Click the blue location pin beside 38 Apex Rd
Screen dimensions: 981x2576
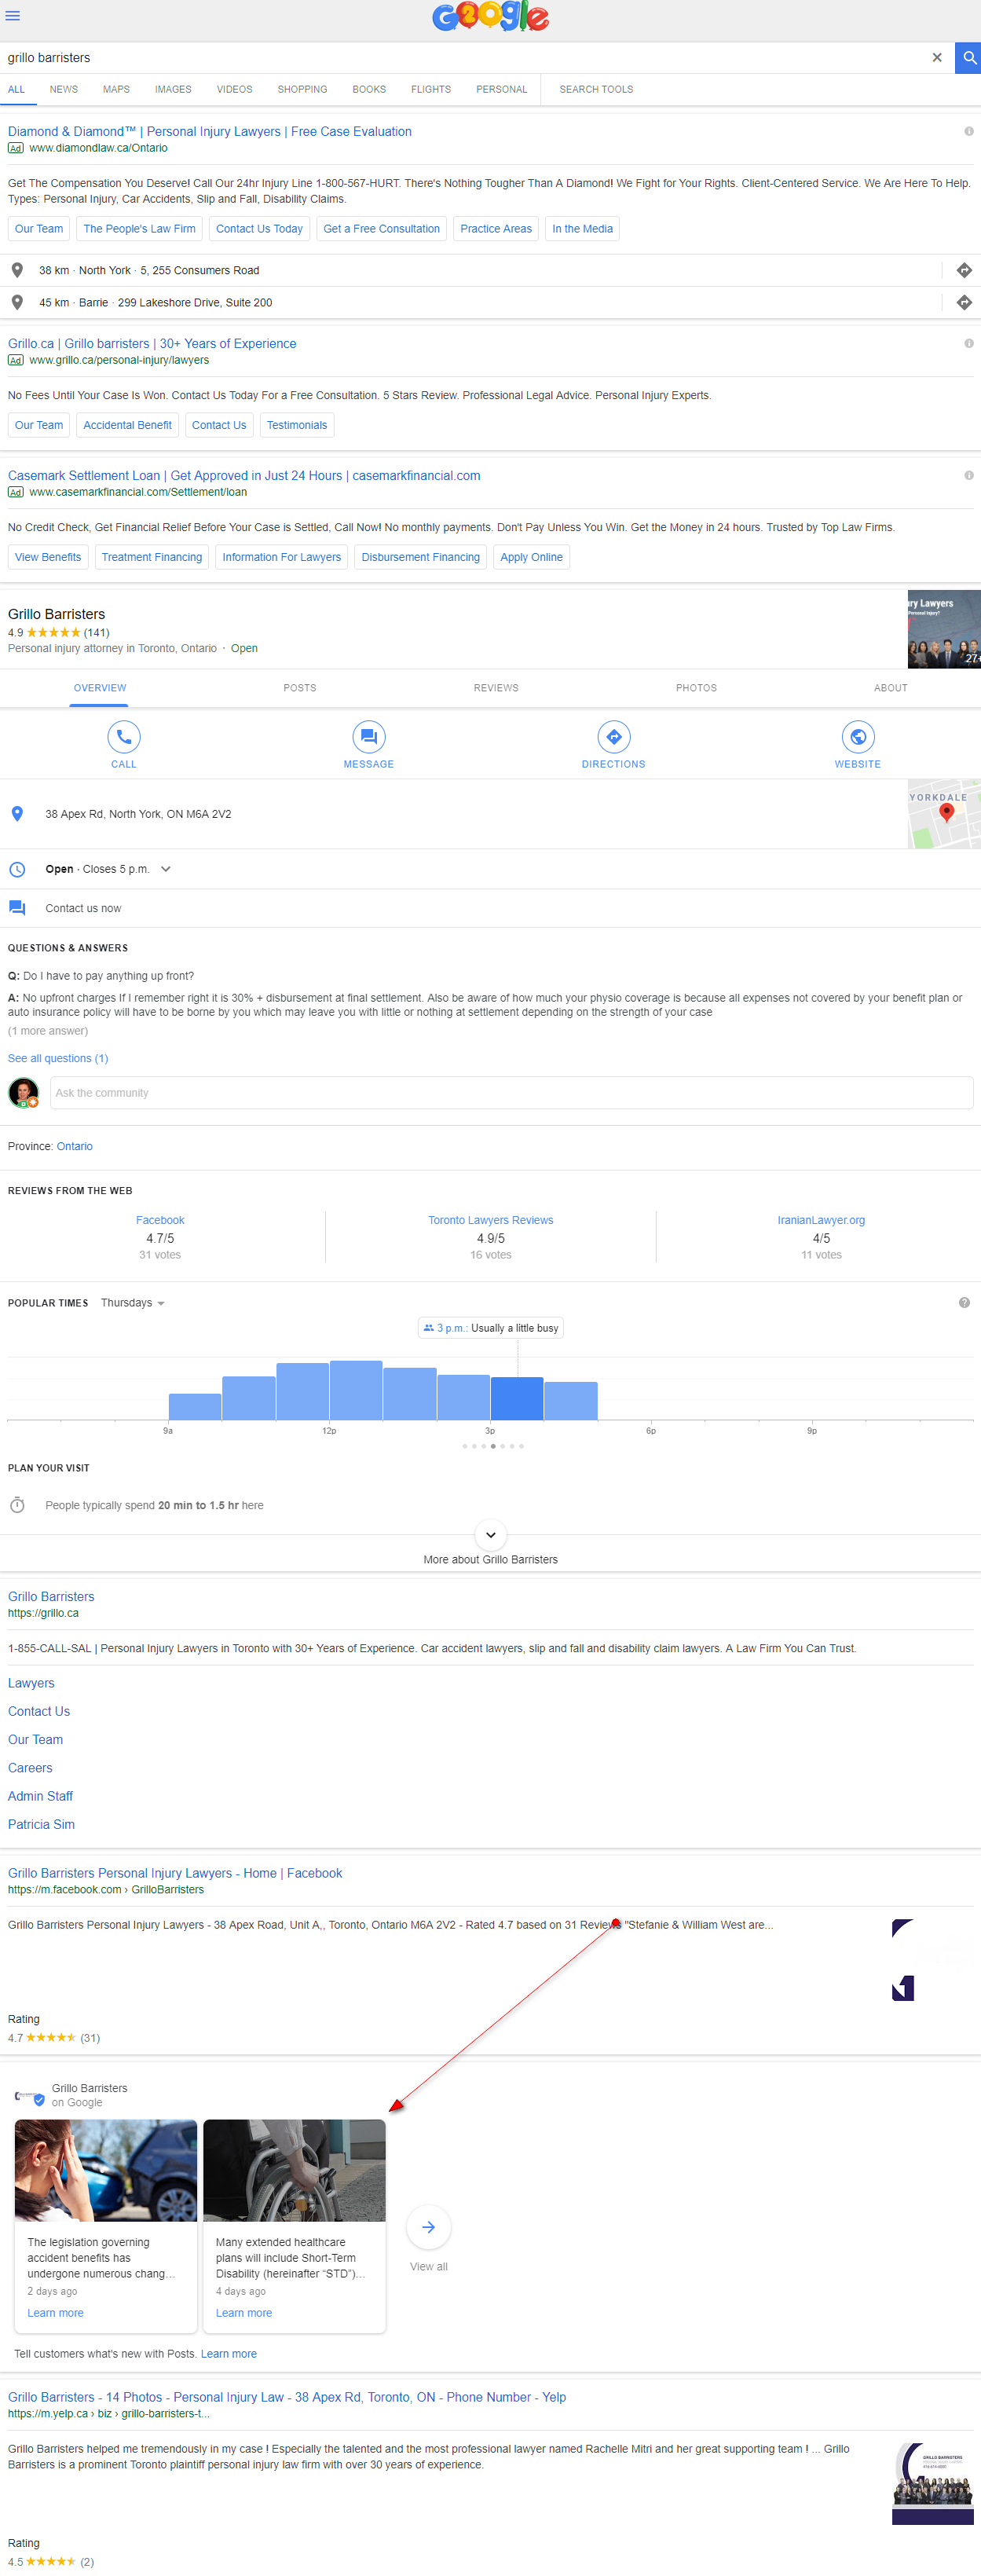coord(17,814)
